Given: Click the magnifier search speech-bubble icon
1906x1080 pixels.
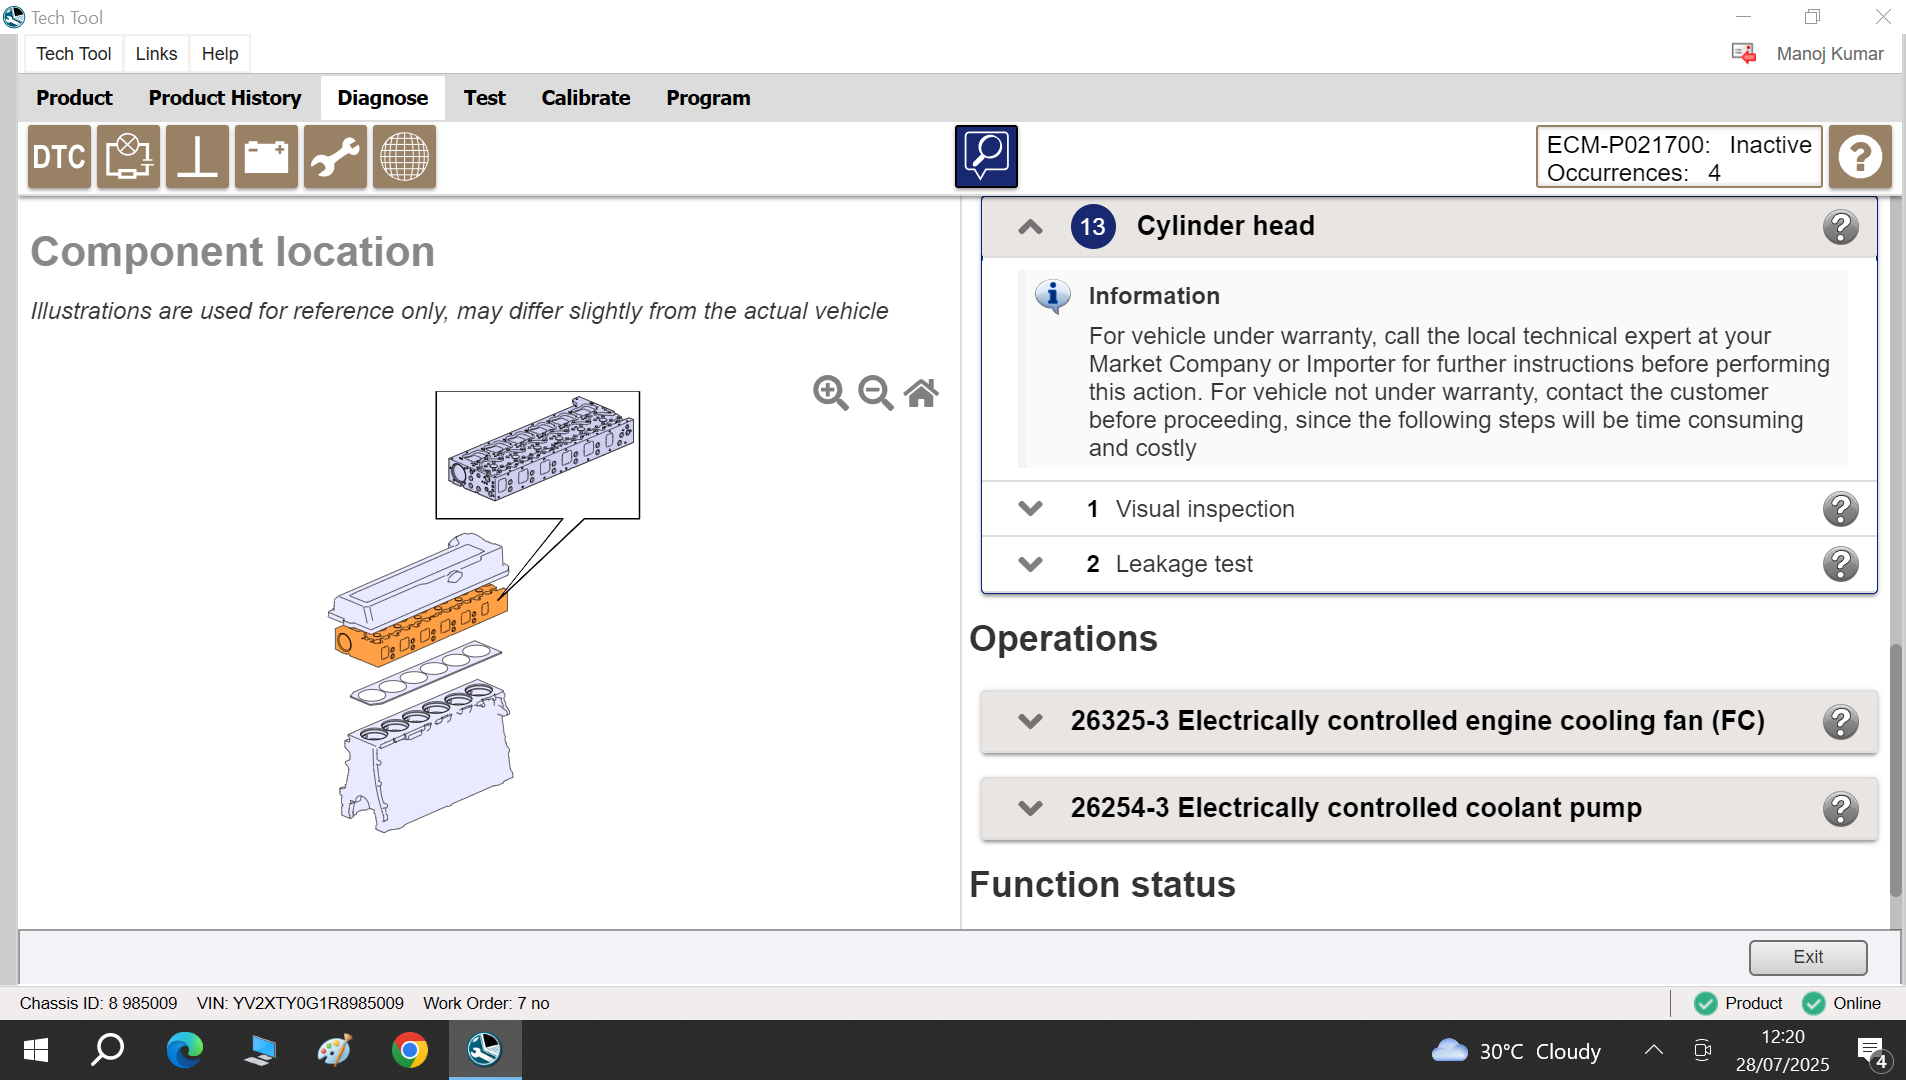Looking at the screenshot, I should (x=986, y=157).
